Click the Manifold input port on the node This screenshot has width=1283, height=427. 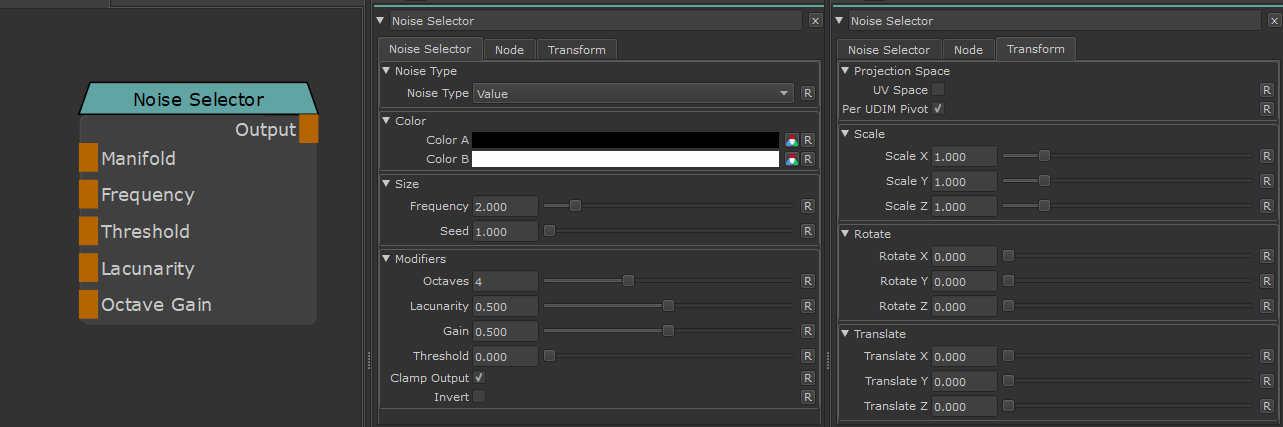point(88,158)
